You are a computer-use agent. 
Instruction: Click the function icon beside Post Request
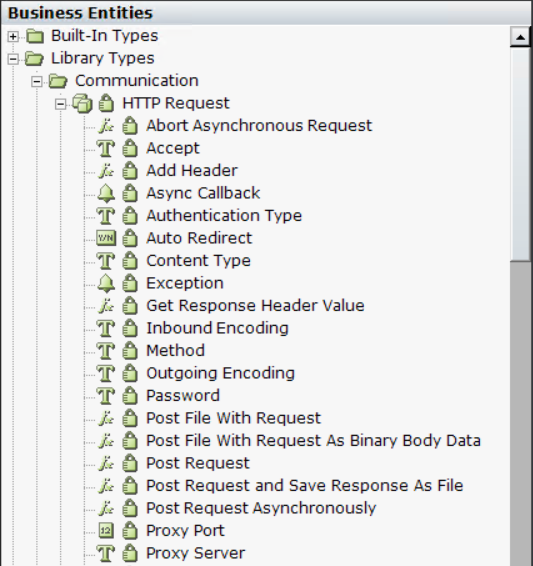[x=106, y=463]
